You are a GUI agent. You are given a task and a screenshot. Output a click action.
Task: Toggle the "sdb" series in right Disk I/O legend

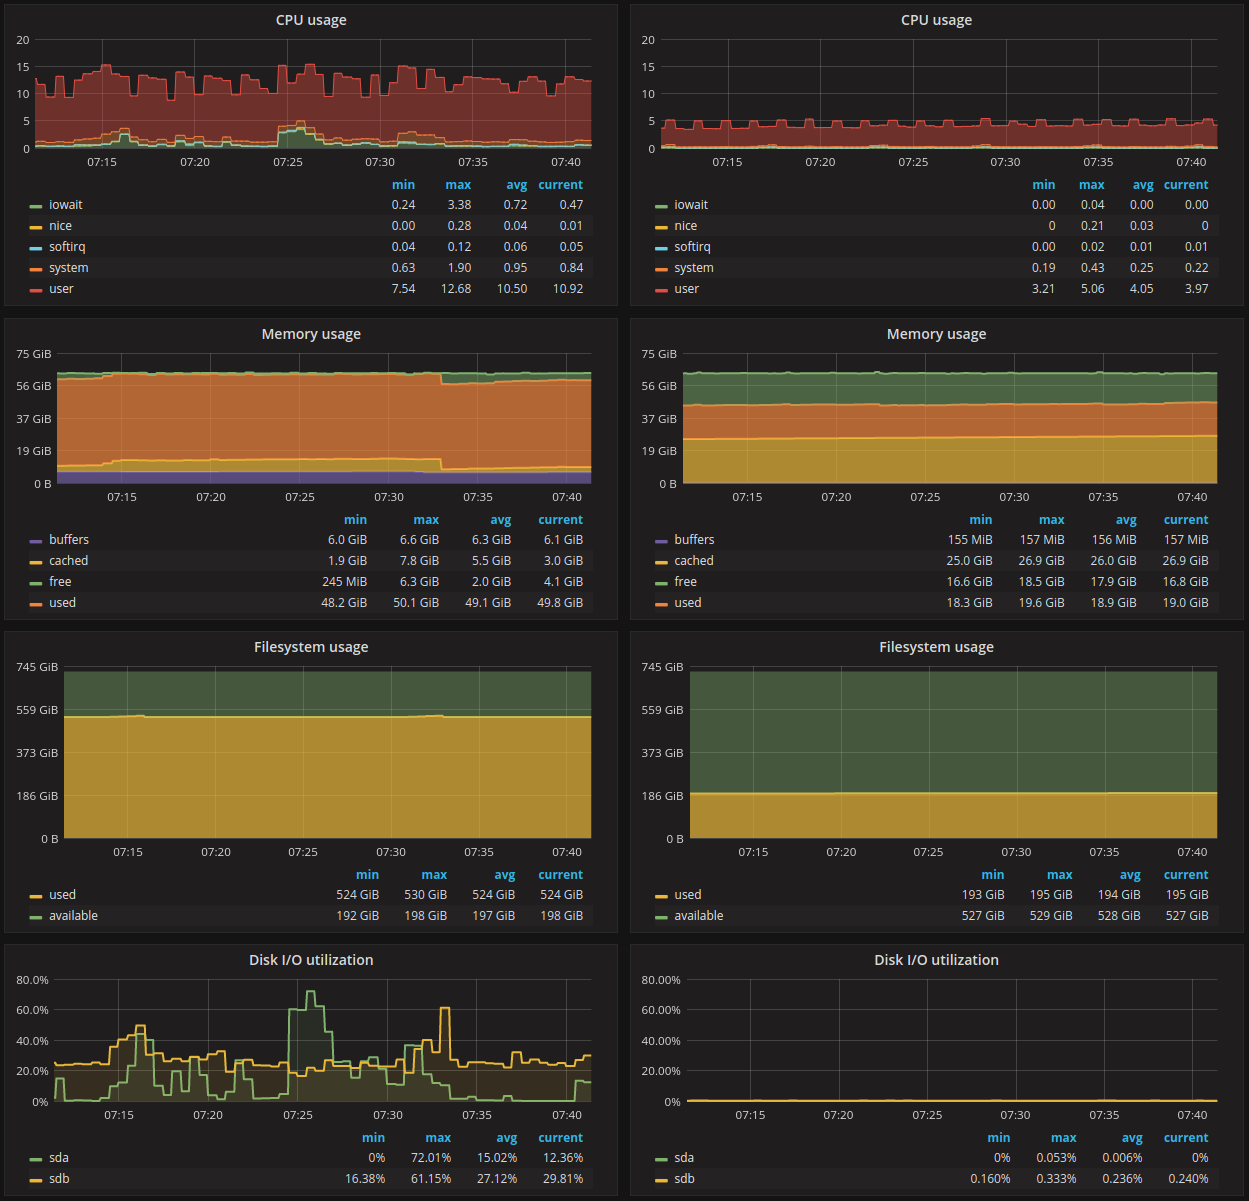point(684,1178)
